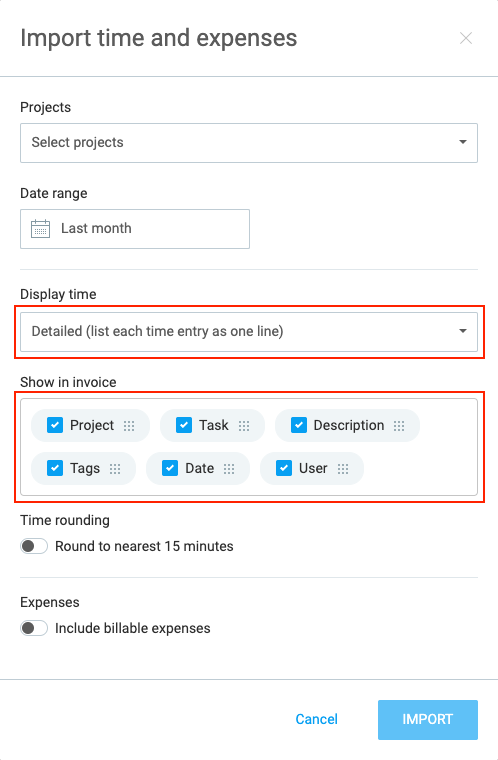Click the drag handle beside Description
This screenshot has width=498, height=760.
pyautogui.click(x=399, y=426)
